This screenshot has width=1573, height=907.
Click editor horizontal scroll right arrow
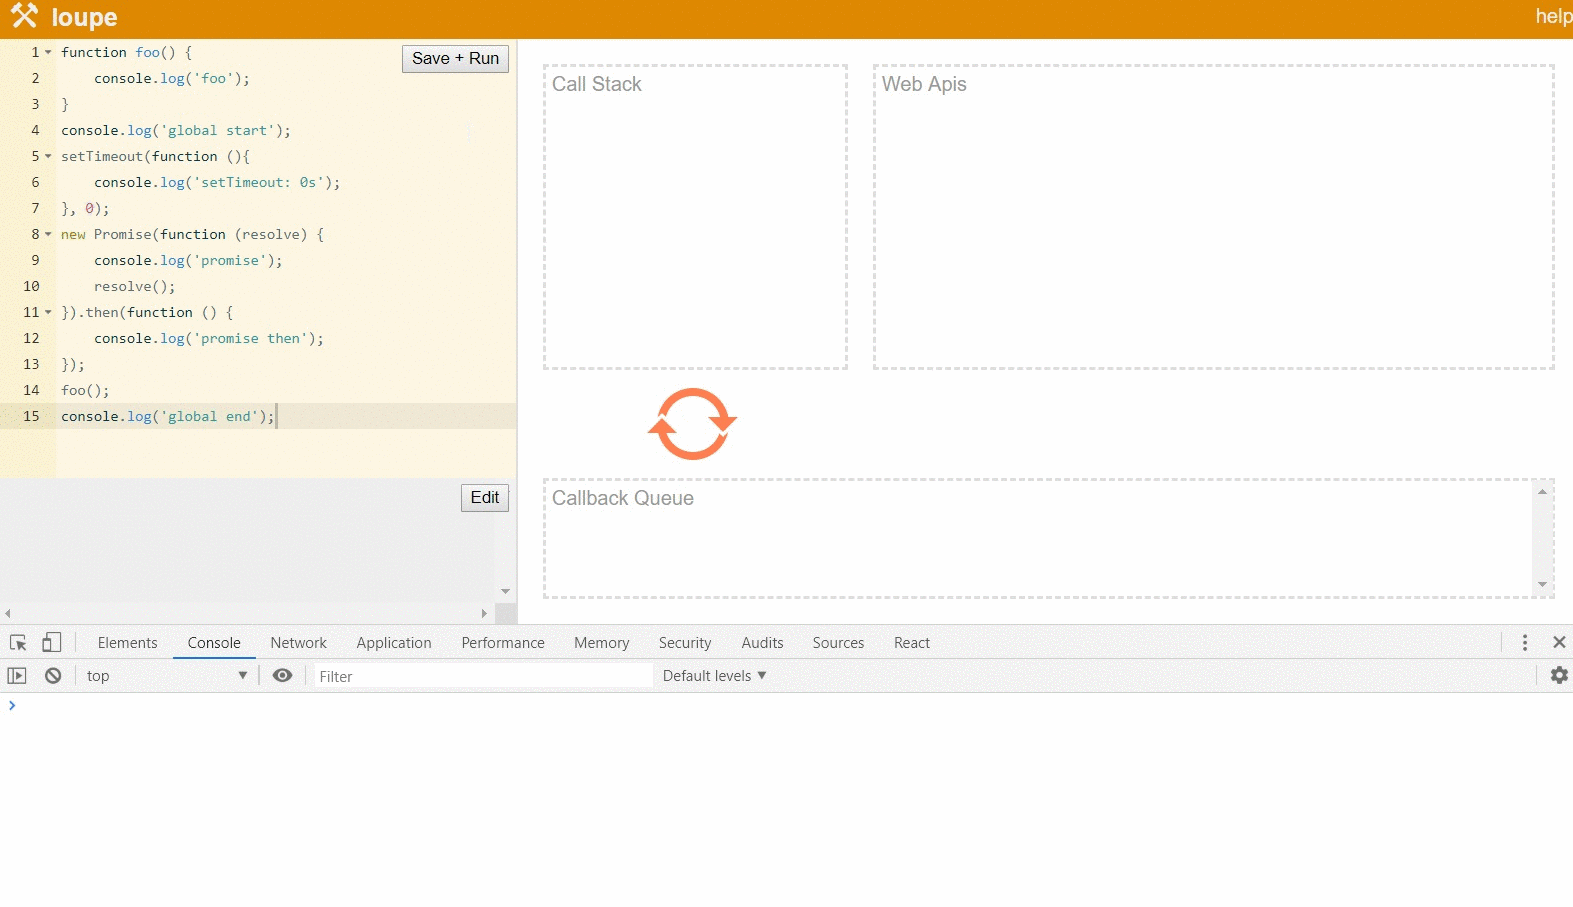pos(484,613)
